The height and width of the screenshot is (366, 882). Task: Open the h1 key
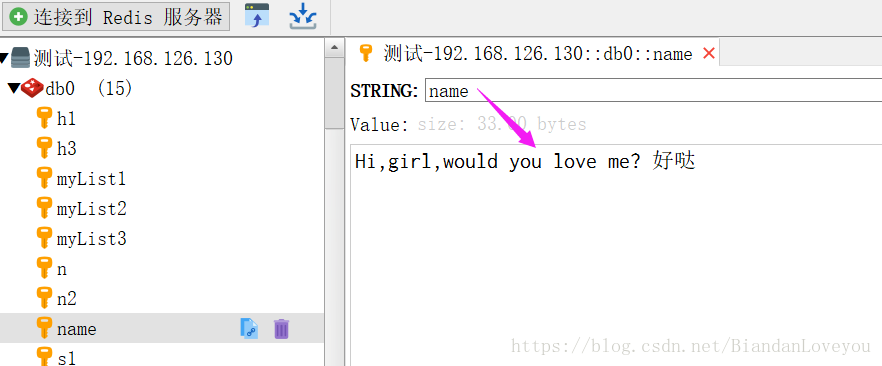tap(66, 119)
